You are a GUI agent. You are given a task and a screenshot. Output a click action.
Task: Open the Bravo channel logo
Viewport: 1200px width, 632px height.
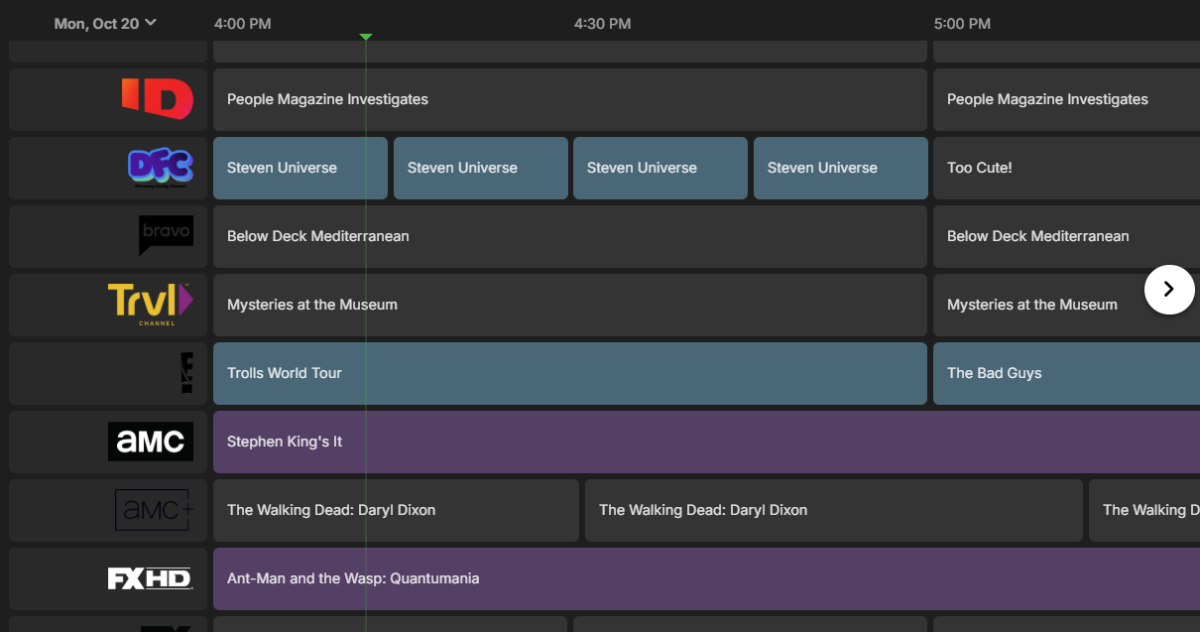(165, 236)
